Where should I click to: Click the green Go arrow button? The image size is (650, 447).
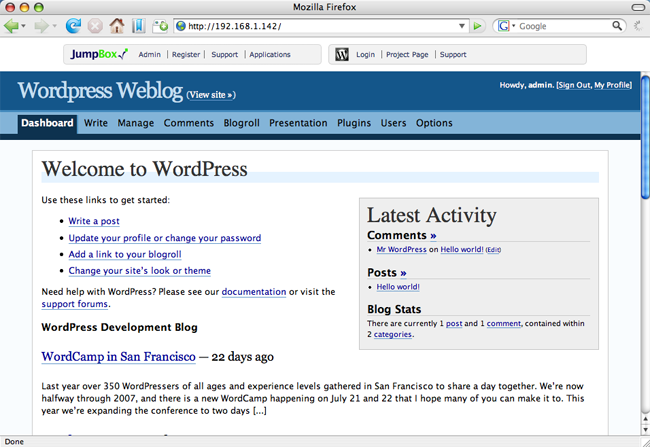477,26
